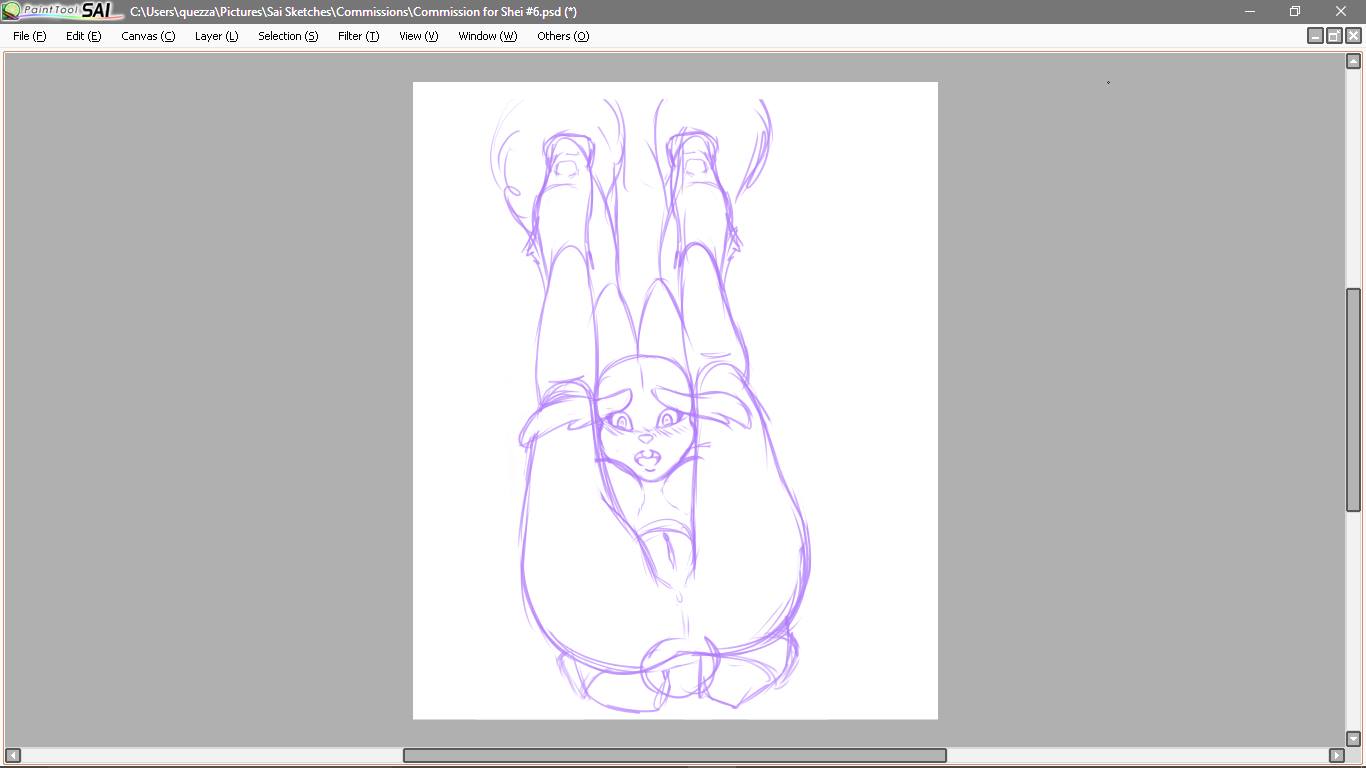Open the Layer menu

(x=216, y=36)
